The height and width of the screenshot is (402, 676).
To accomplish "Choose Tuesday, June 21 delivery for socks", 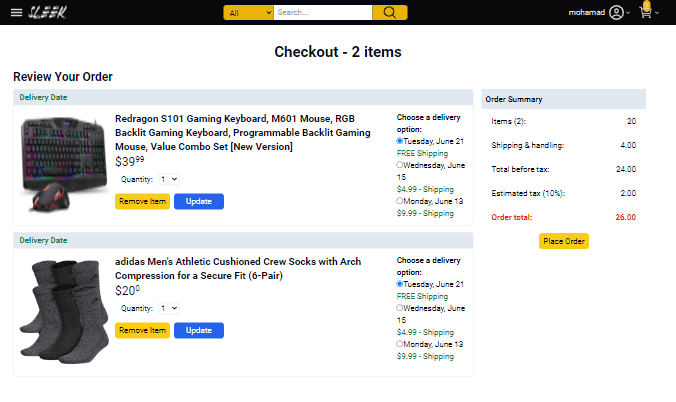I will pyautogui.click(x=400, y=284).
